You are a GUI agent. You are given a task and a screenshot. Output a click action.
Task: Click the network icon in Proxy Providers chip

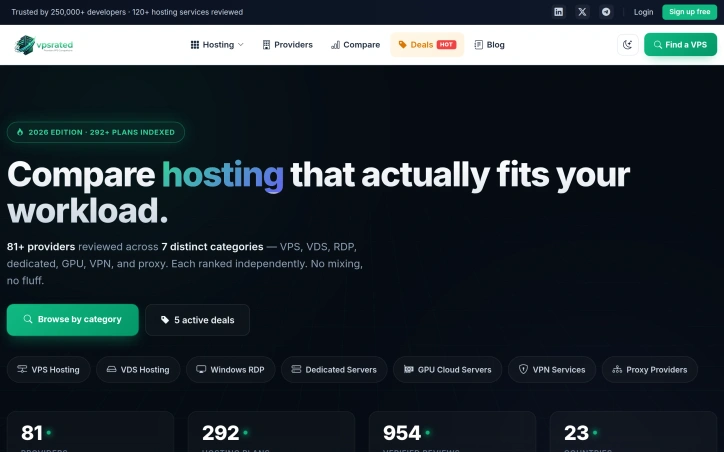coord(617,369)
